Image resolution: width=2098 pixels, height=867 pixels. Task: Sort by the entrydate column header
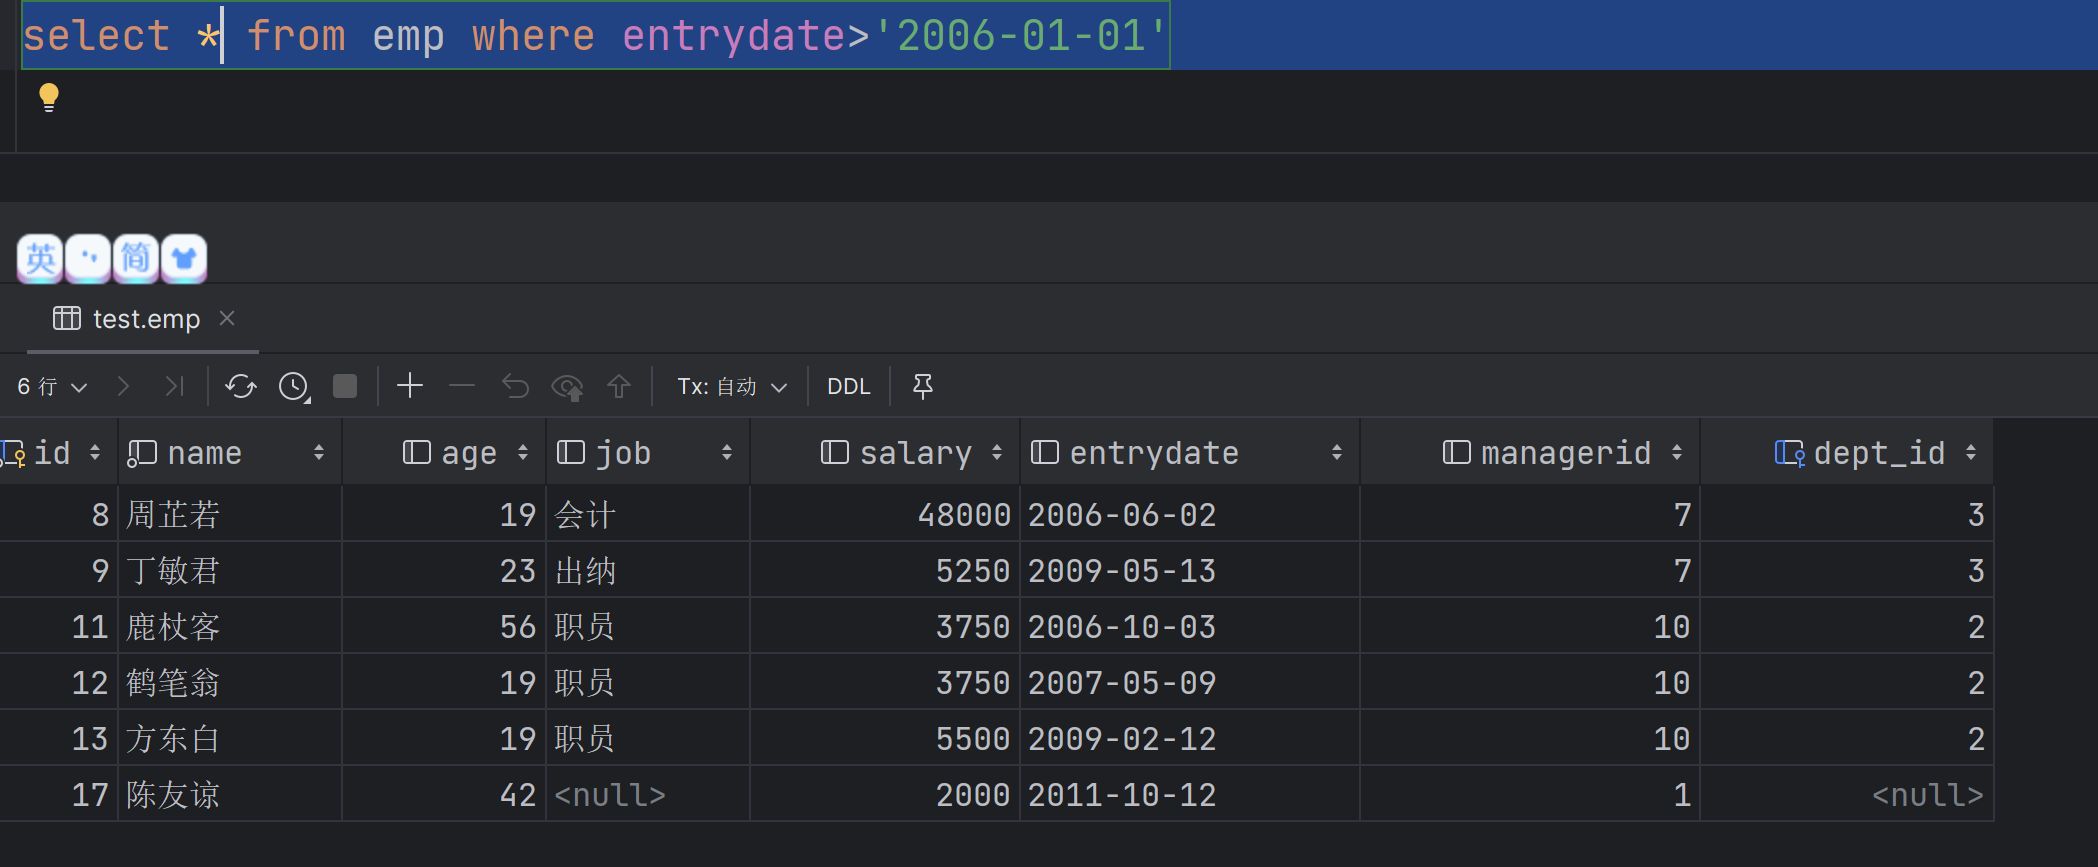coord(1190,453)
